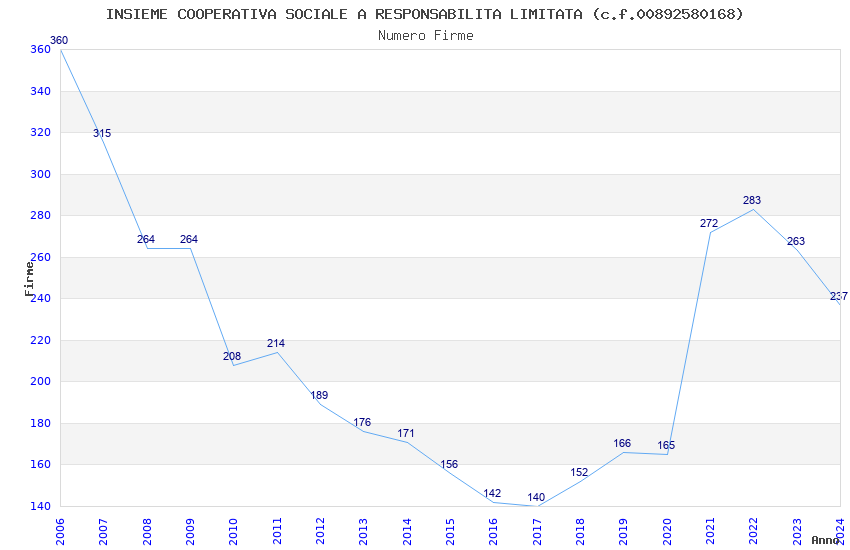Click the Anno x-axis title

tap(825, 540)
